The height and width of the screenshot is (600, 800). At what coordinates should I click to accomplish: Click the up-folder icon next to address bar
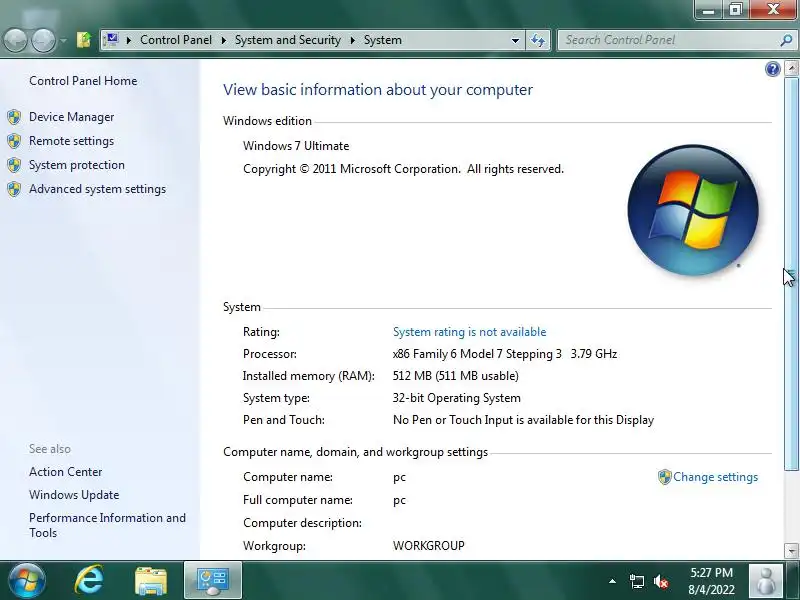tap(84, 40)
